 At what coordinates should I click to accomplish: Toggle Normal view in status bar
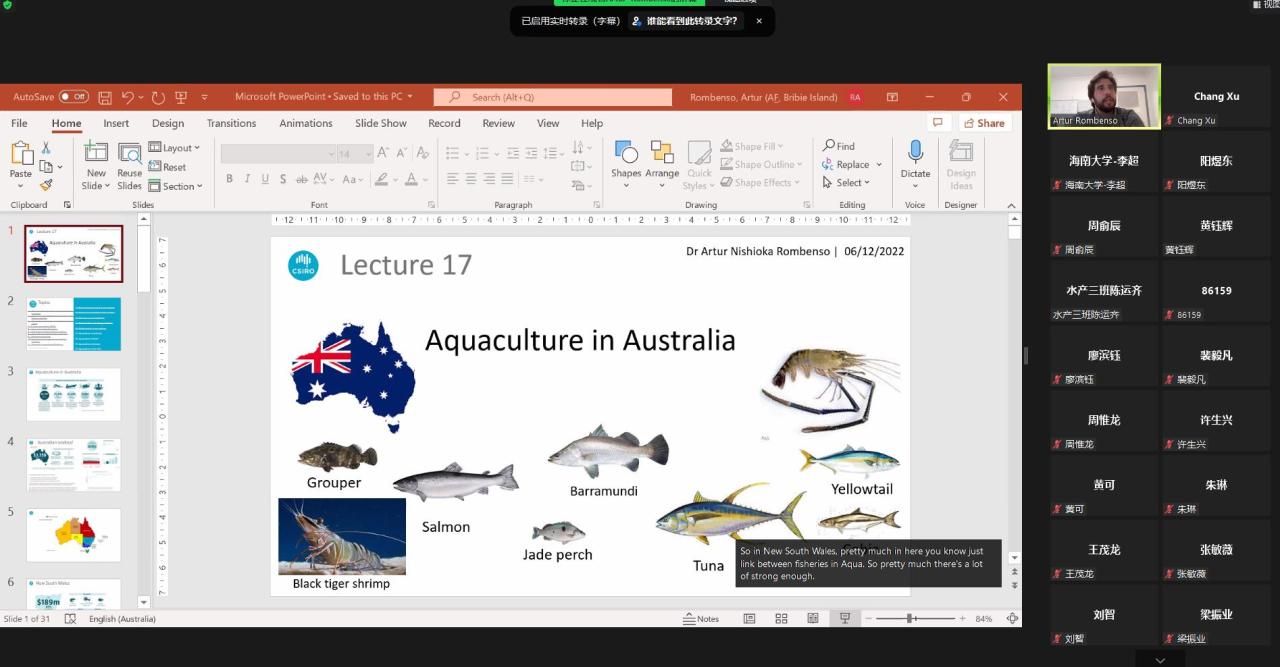pos(749,619)
